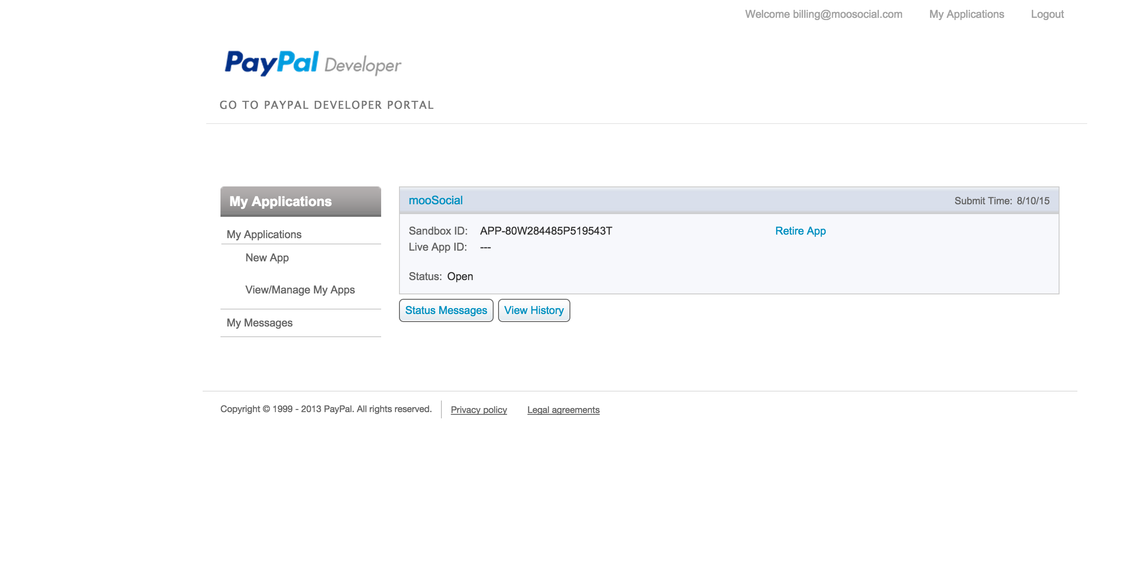
Task: Click the Submit Time 8/10/15 text
Action: 1002,202
